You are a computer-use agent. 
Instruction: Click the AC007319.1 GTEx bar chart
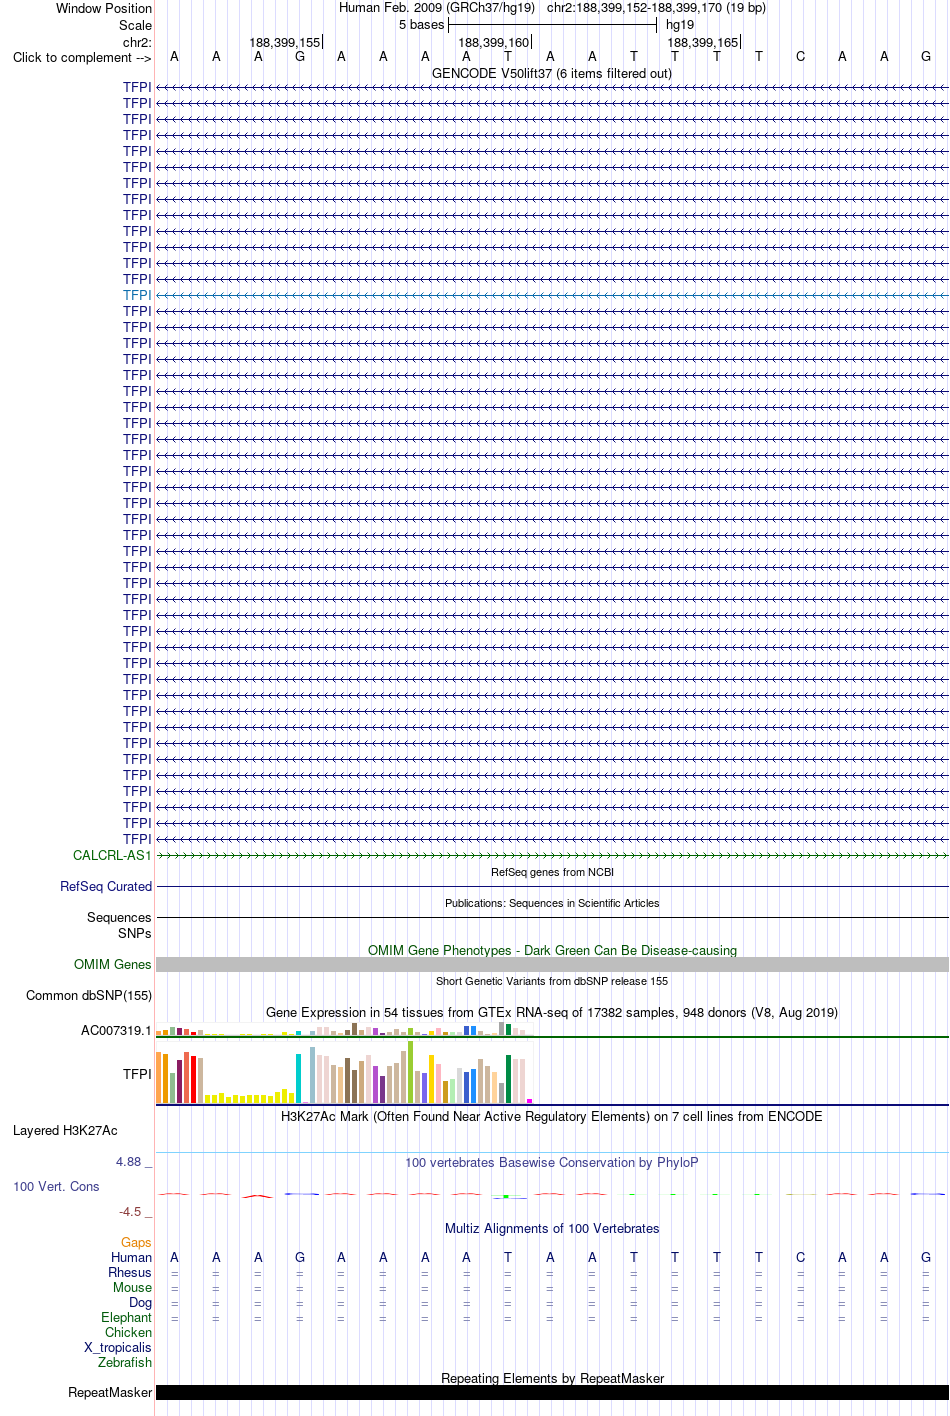[x=344, y=1030]
